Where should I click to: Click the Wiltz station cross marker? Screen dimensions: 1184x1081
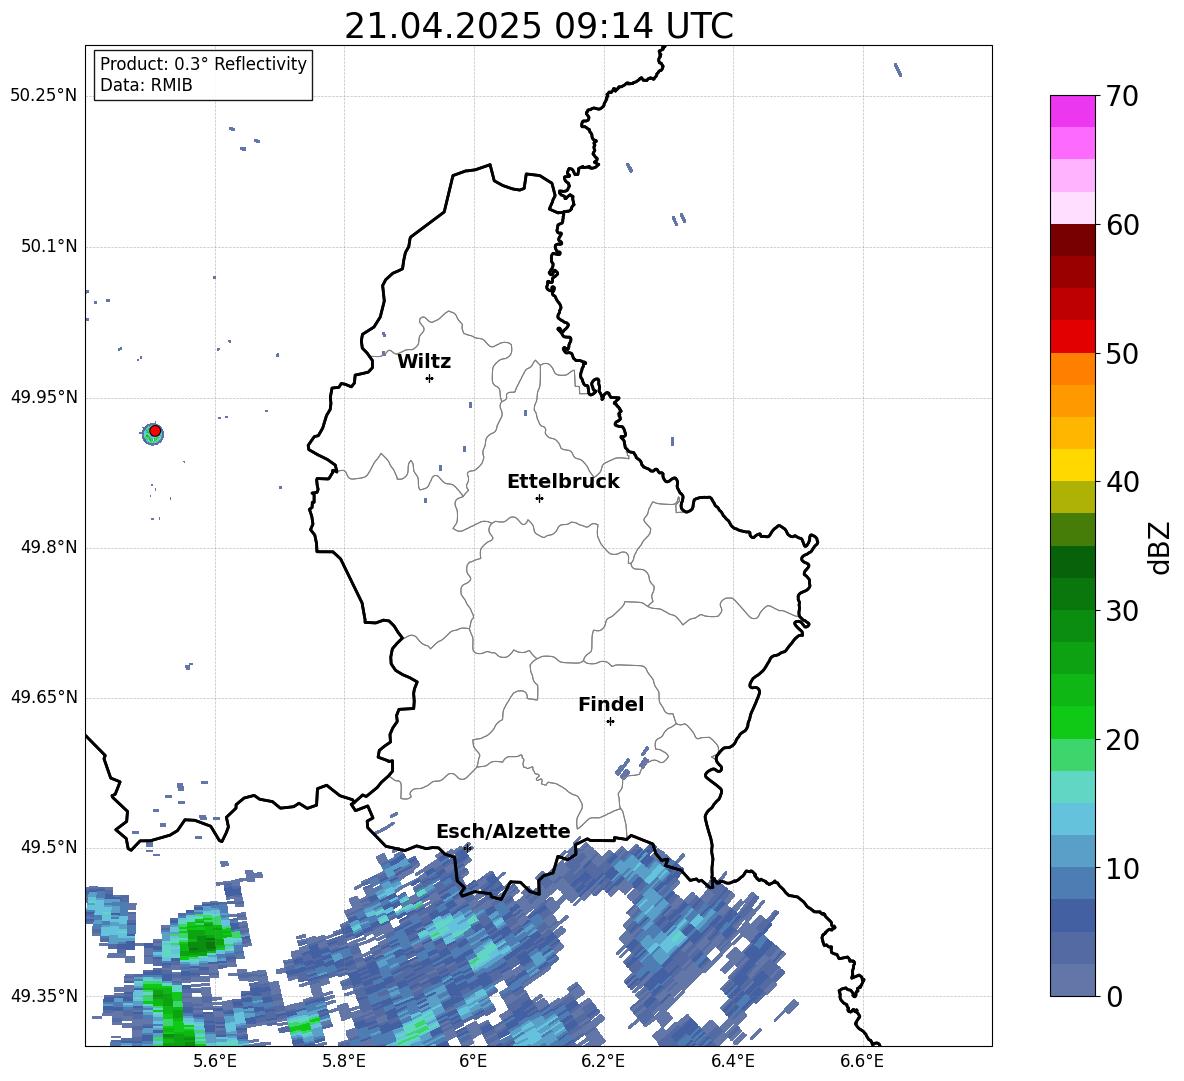(x=430, y=378)
